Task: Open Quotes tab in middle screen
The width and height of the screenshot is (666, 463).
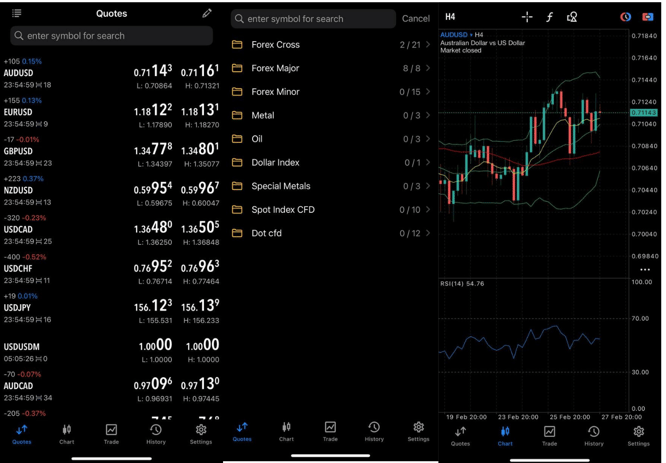Action: coord(242,432)
